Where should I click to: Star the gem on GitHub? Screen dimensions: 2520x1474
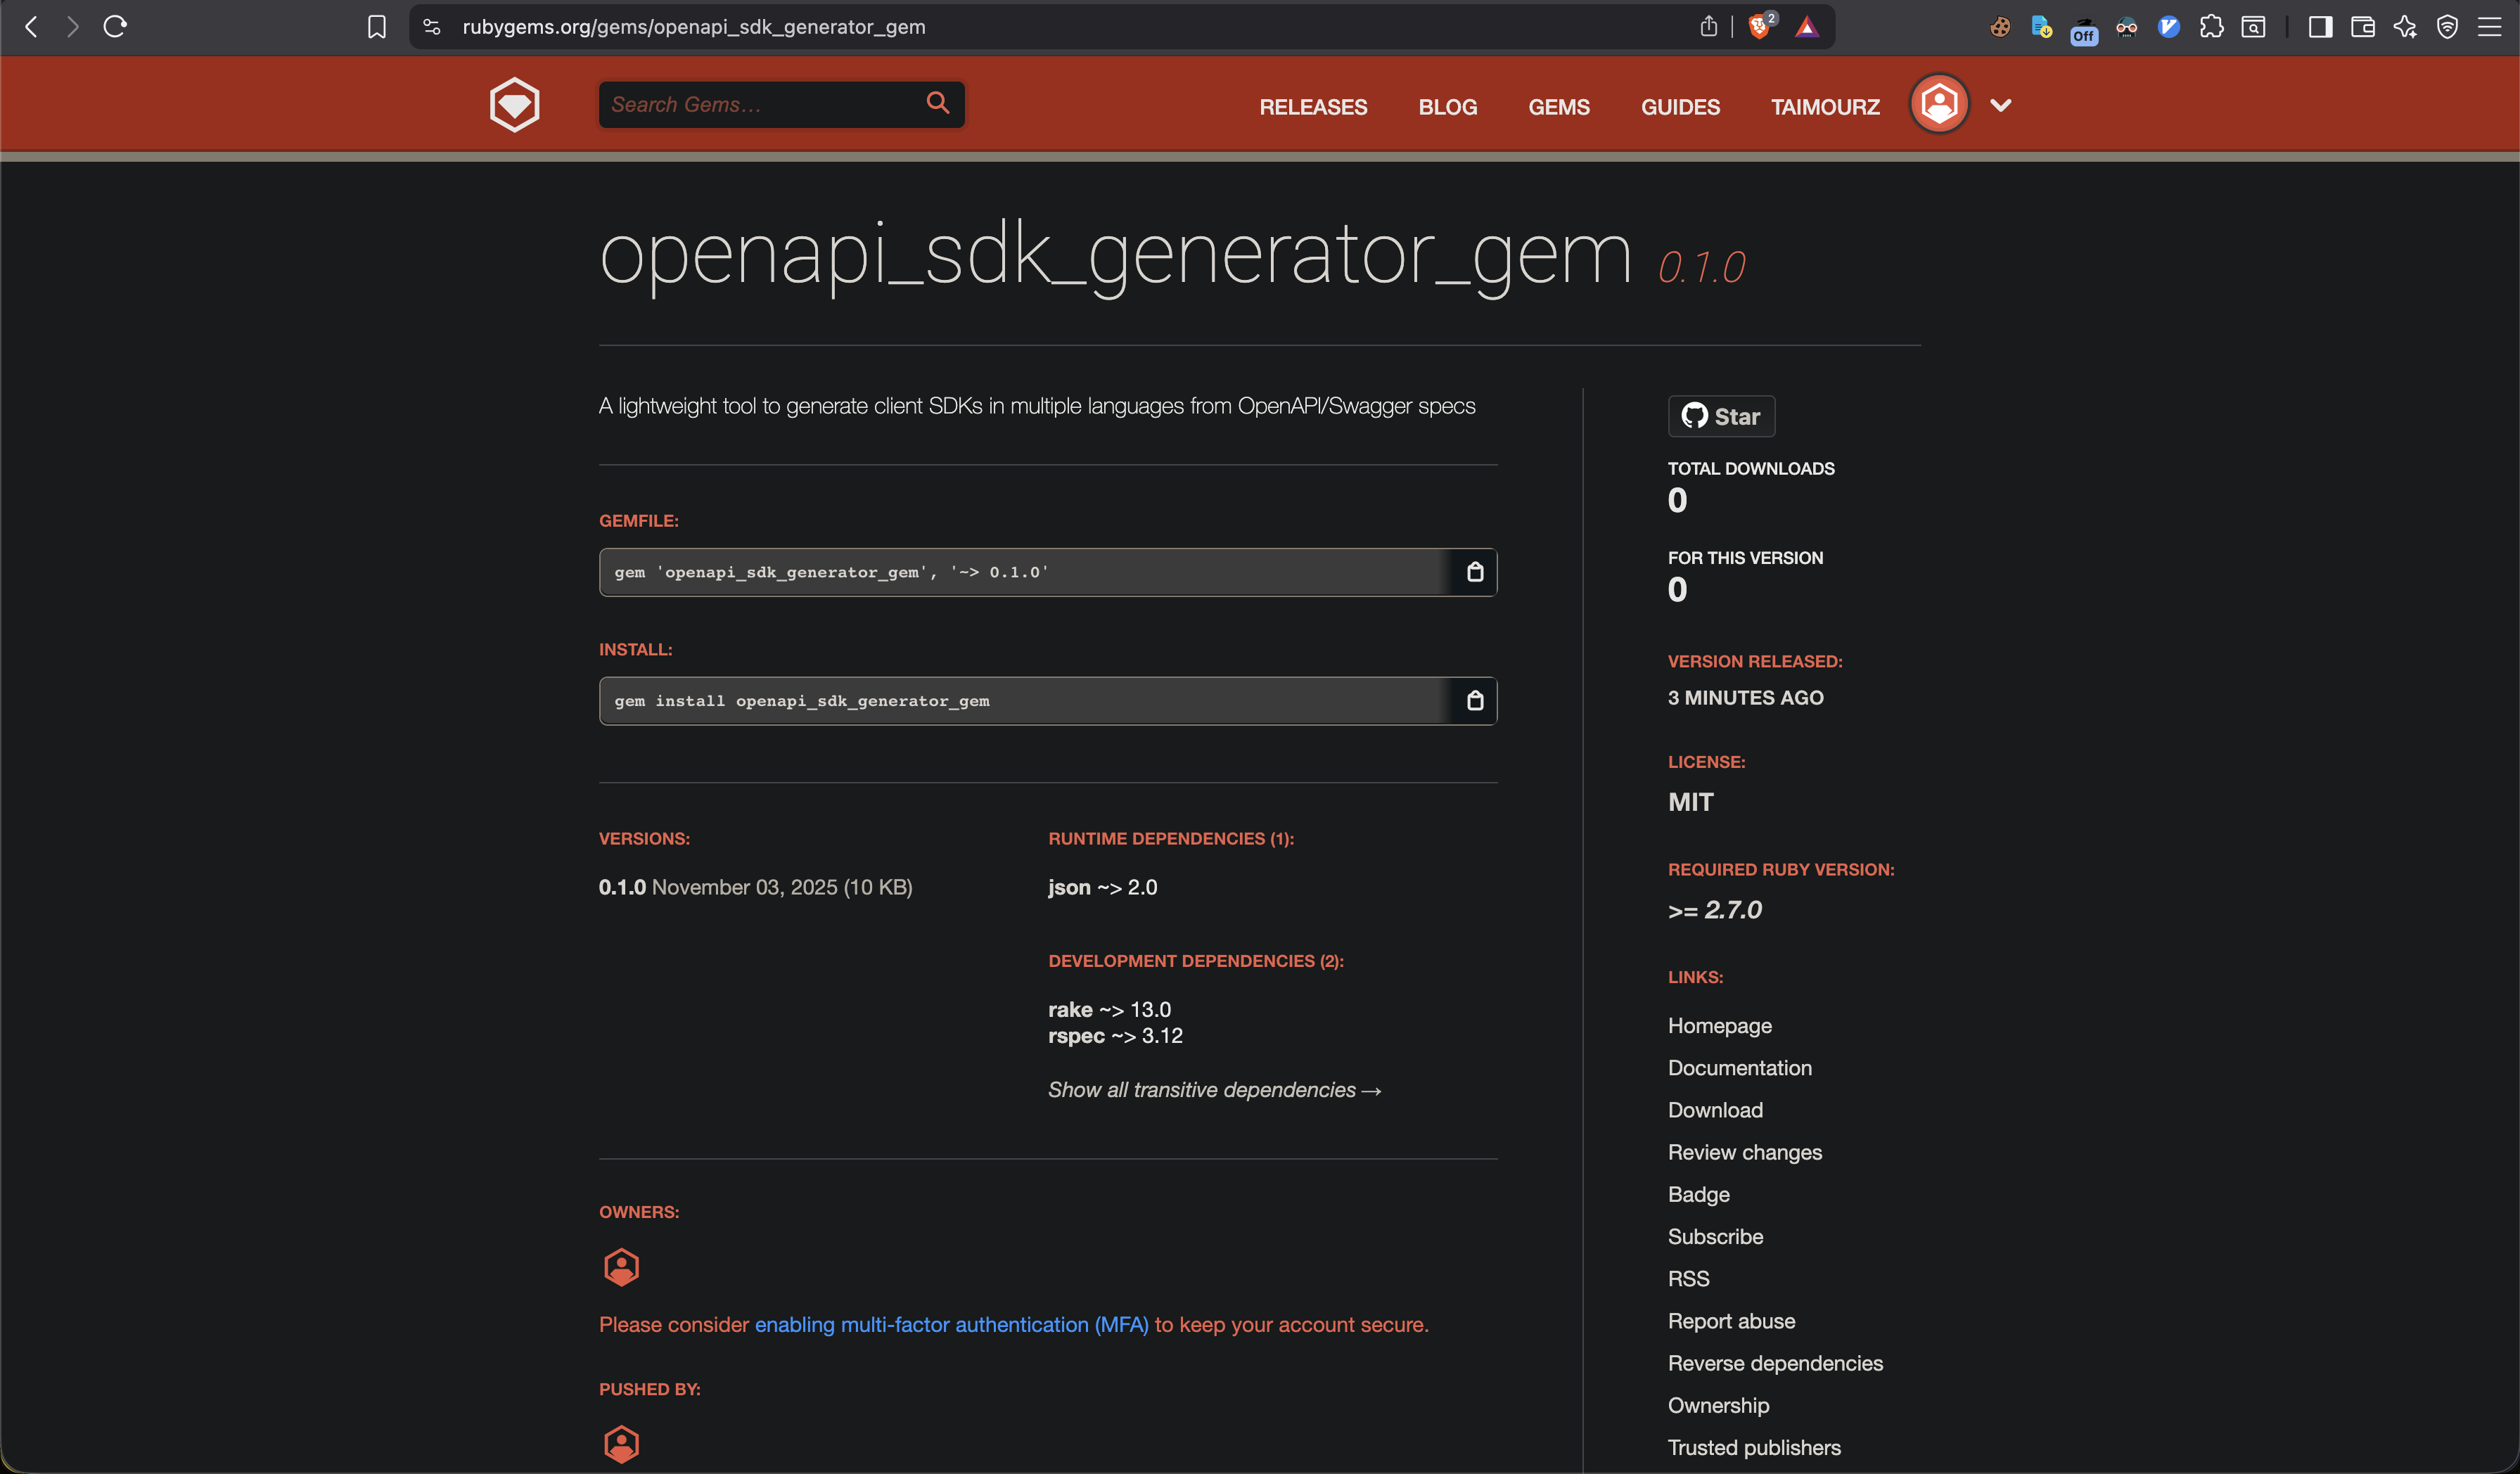tap(1720, 417)
